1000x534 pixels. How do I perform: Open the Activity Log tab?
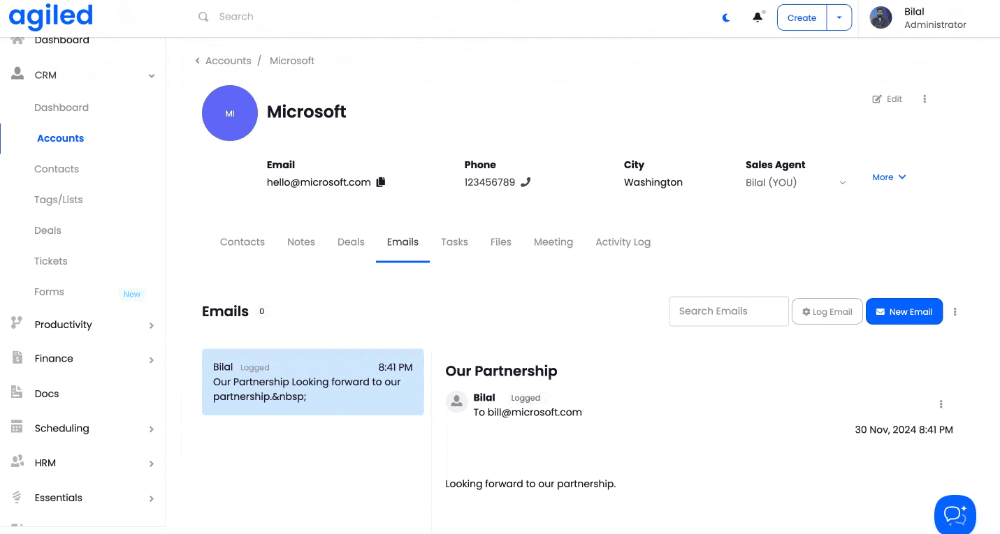coord(623,242)
